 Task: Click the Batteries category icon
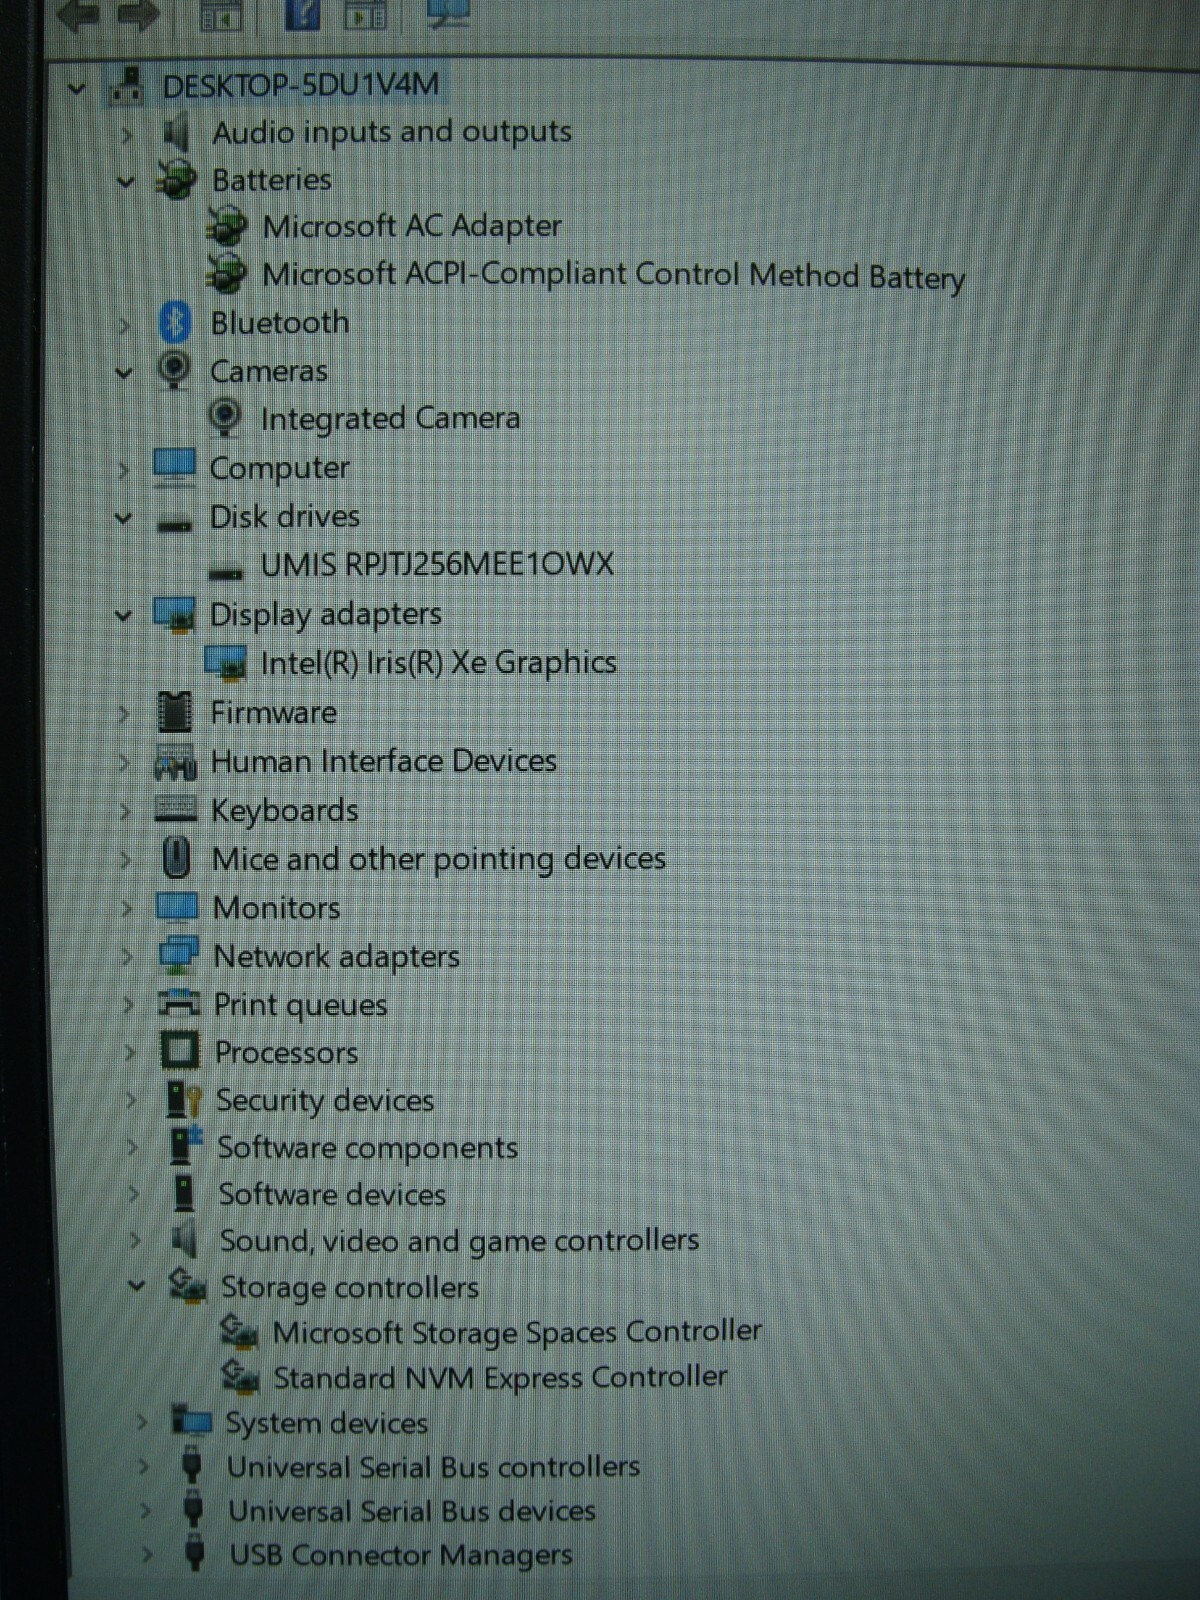pos(176,181)
